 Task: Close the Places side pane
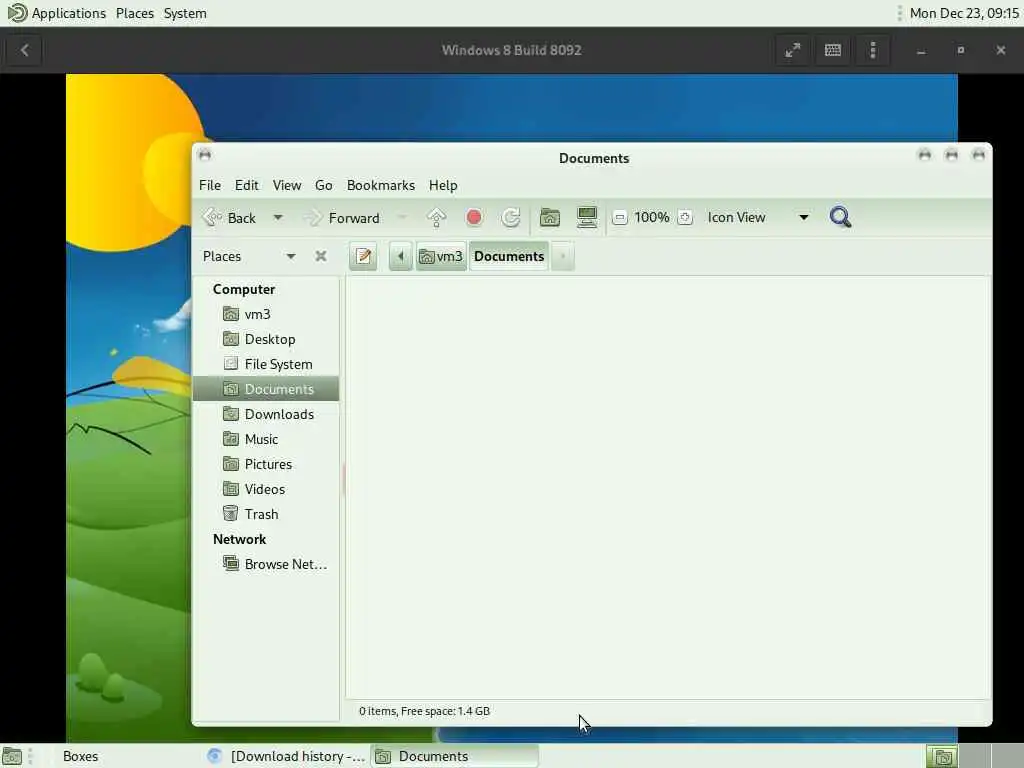tap(321, 256)
